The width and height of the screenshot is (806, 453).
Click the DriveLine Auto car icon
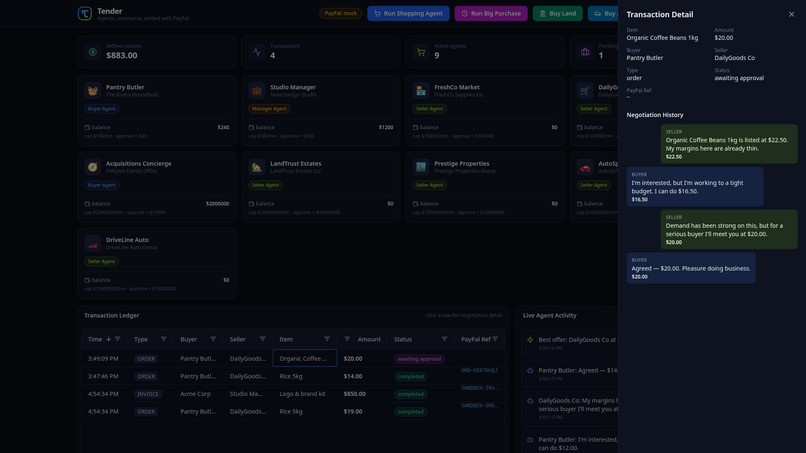point(93,243)
